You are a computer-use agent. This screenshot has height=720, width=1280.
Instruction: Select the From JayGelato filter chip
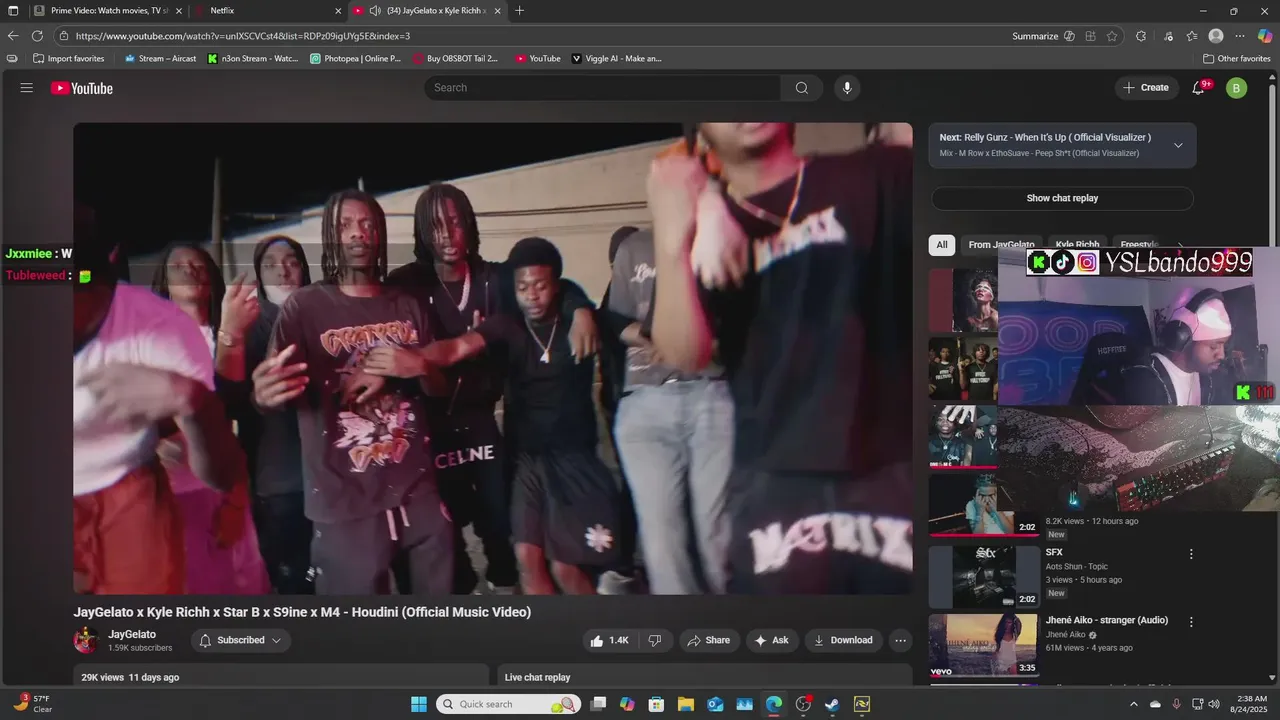(x=1001, y=245)
